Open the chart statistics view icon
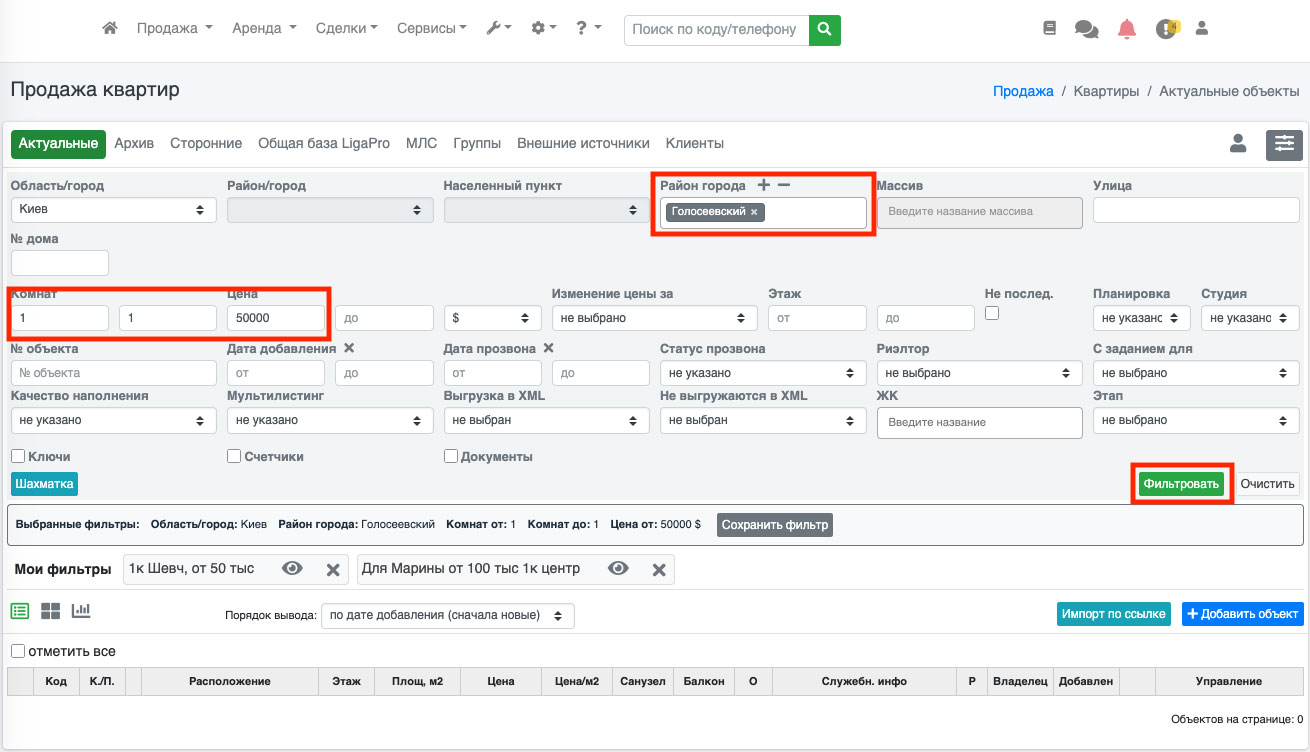 coord(81,611)
